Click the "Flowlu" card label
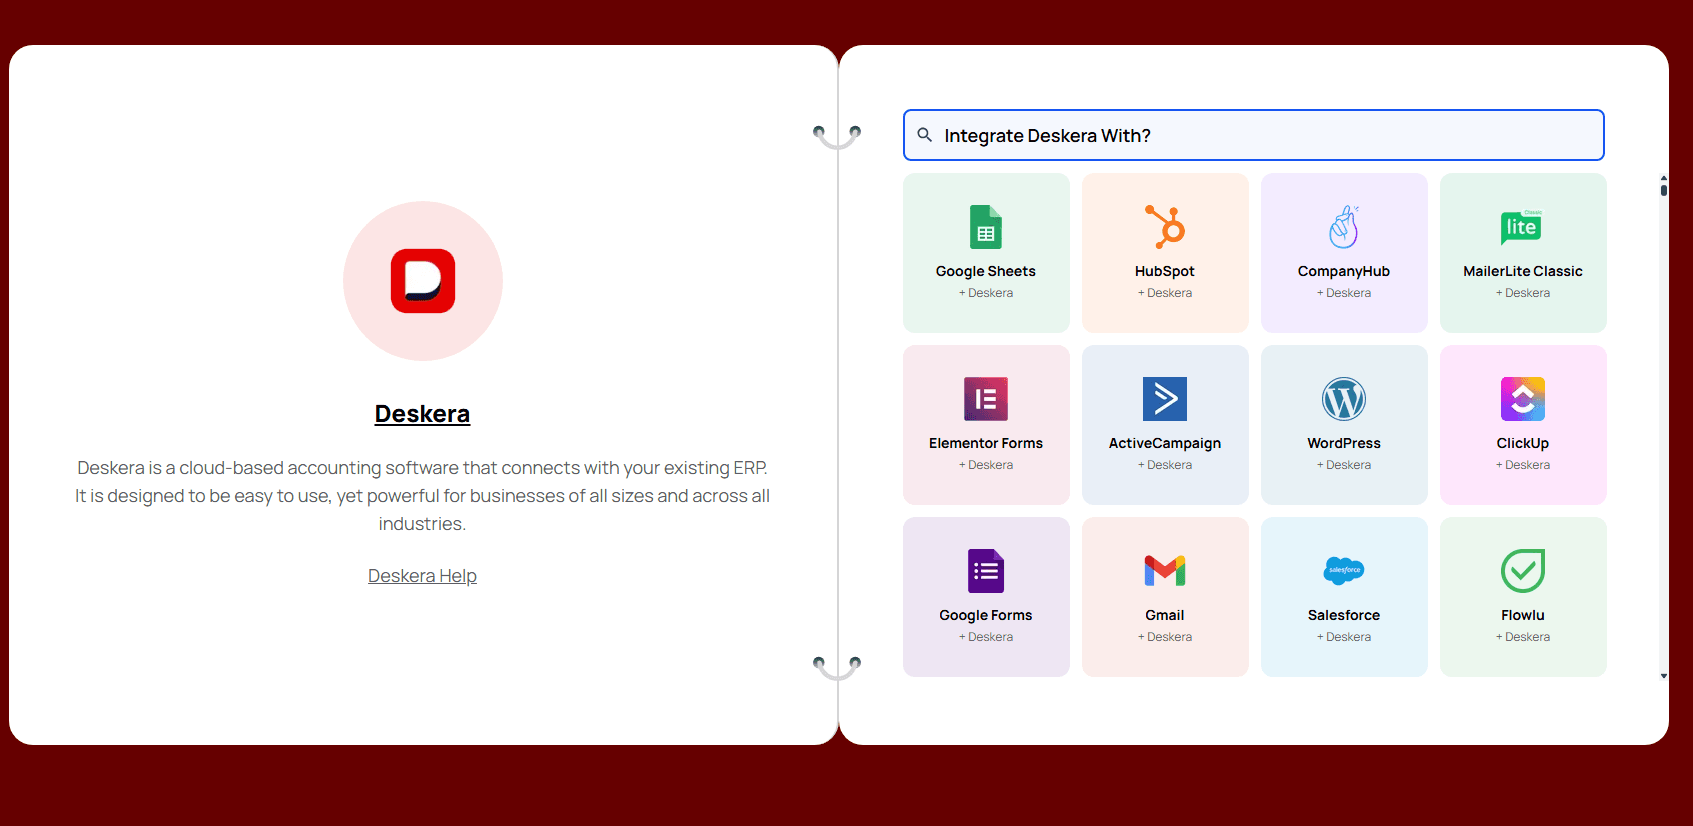The image size is (1693, 826). pyautogui.click(x=1523, y=615)
